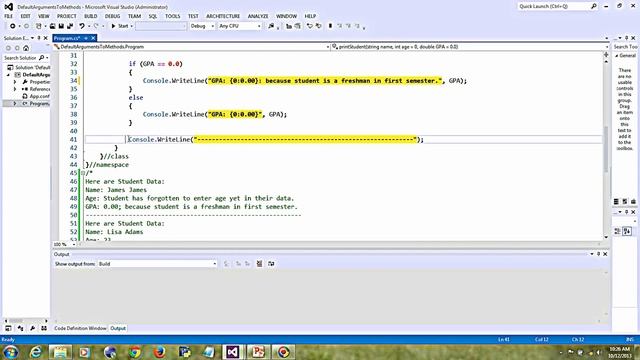Switch to Code Definition Window tab
The width and height of the screenshot is (640, 360).
80,328
